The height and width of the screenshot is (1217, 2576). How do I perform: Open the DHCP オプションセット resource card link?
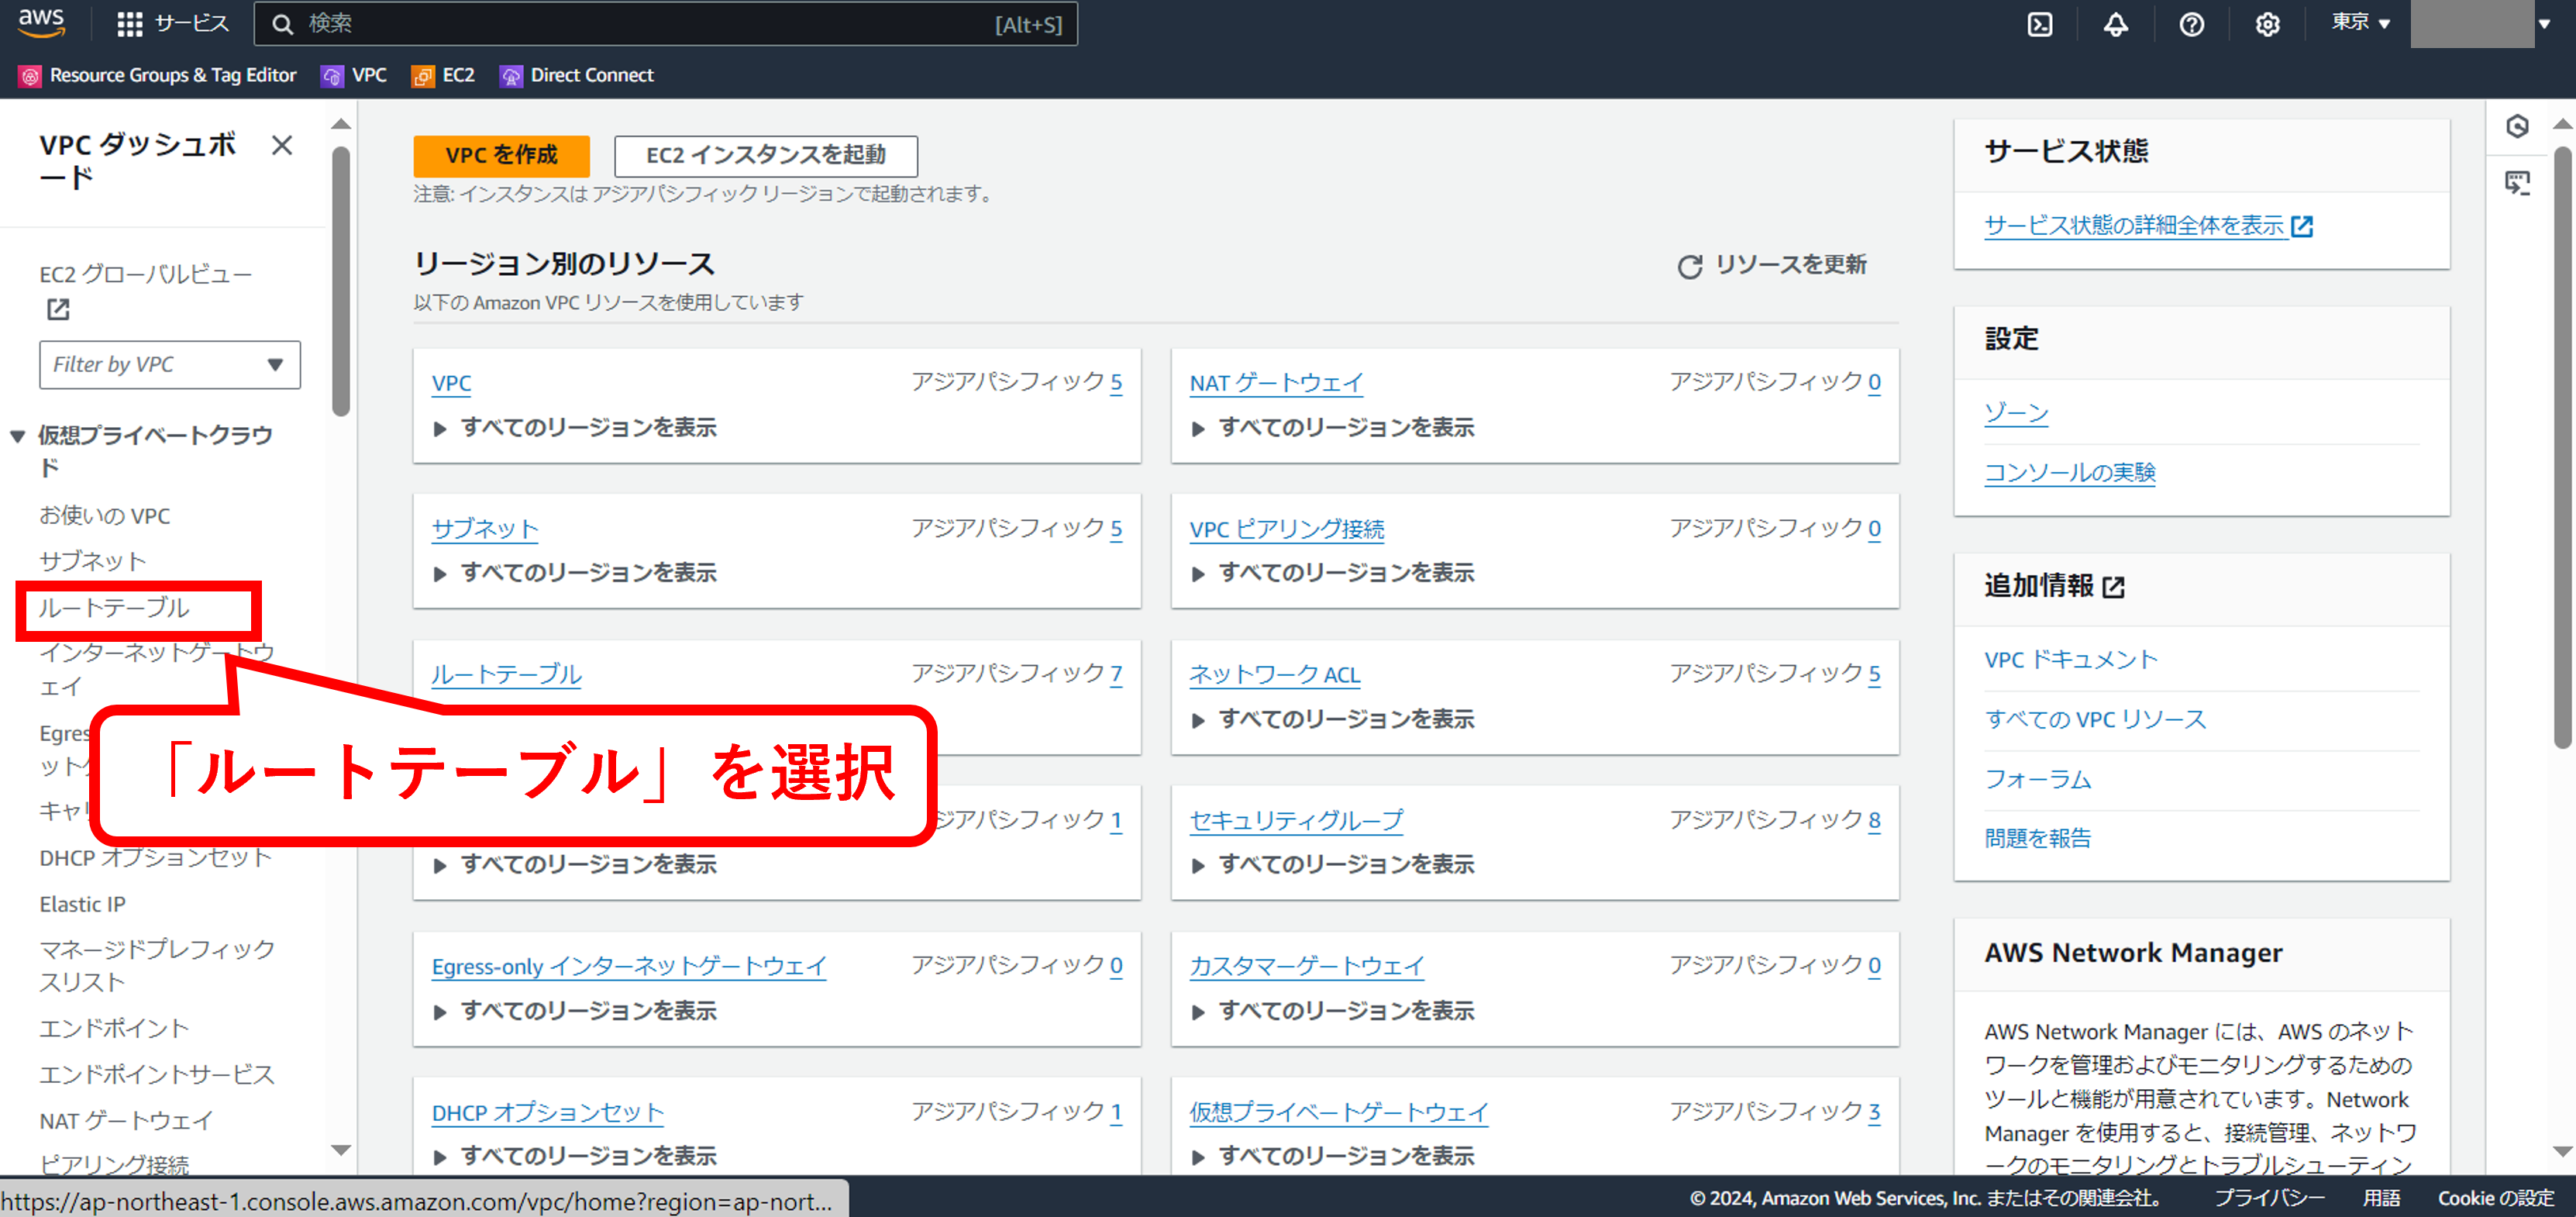click(x=548, y=1112)
